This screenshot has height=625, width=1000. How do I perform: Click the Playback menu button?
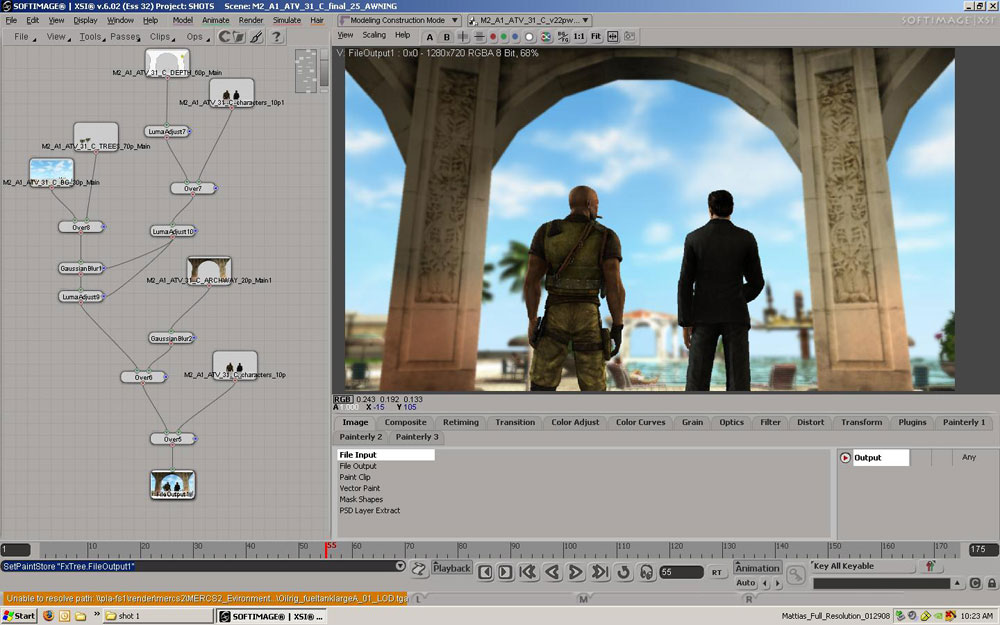point(452,568)
